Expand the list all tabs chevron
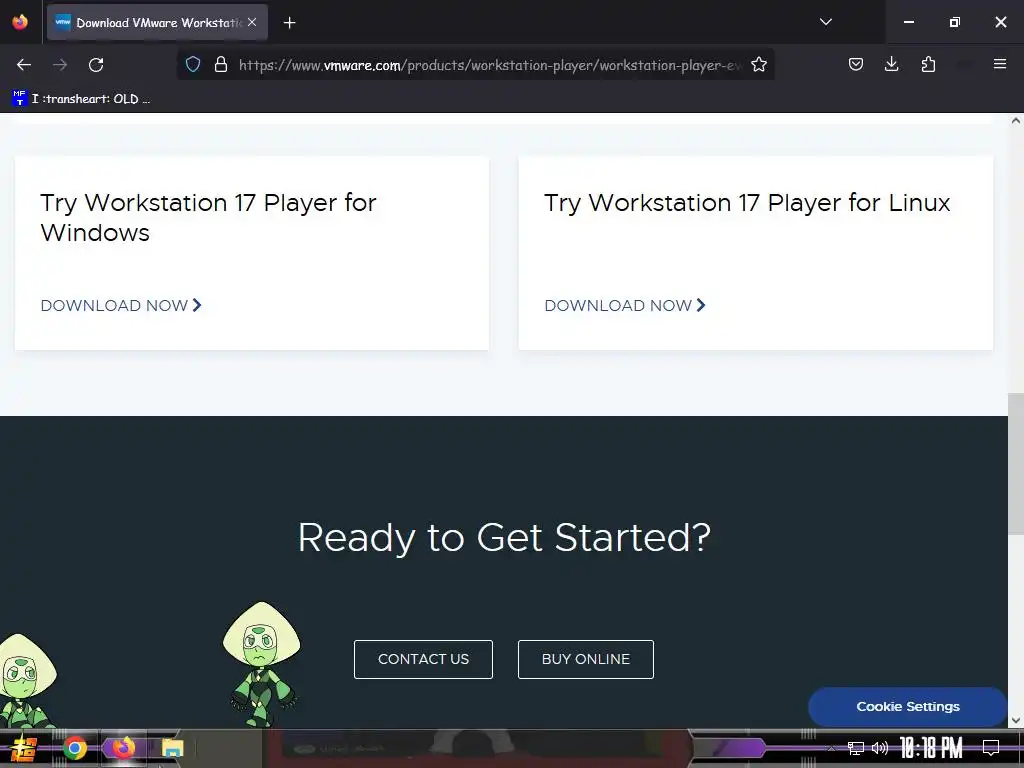The image size is (1024, 768). 825,22
